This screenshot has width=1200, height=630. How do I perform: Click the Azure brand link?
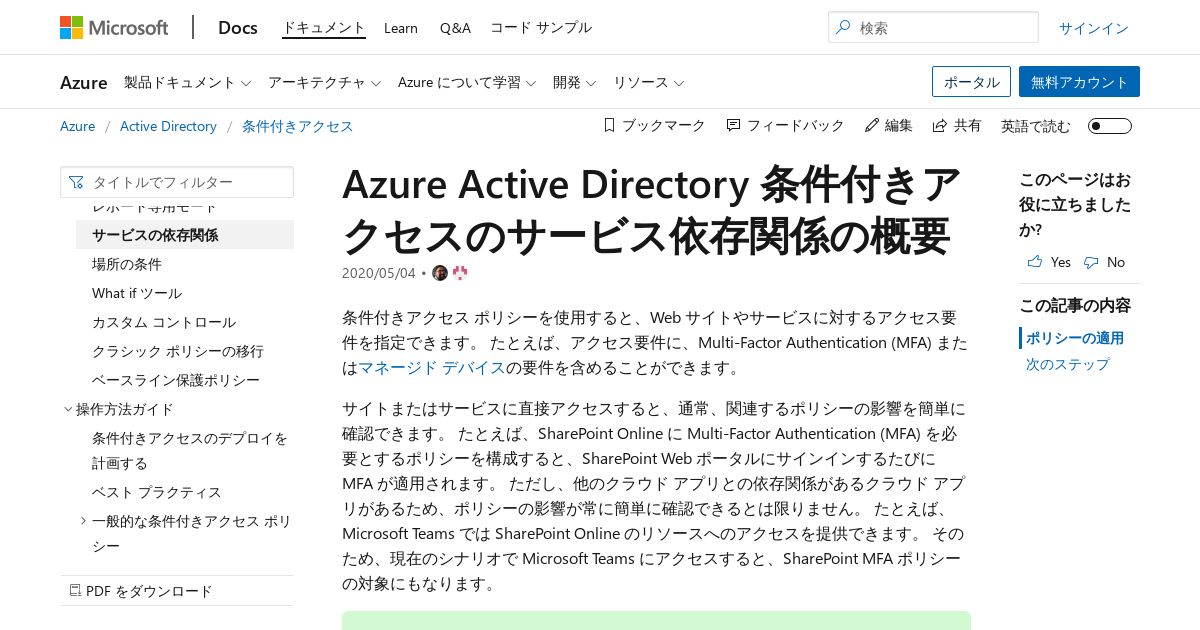pos(84,82)
